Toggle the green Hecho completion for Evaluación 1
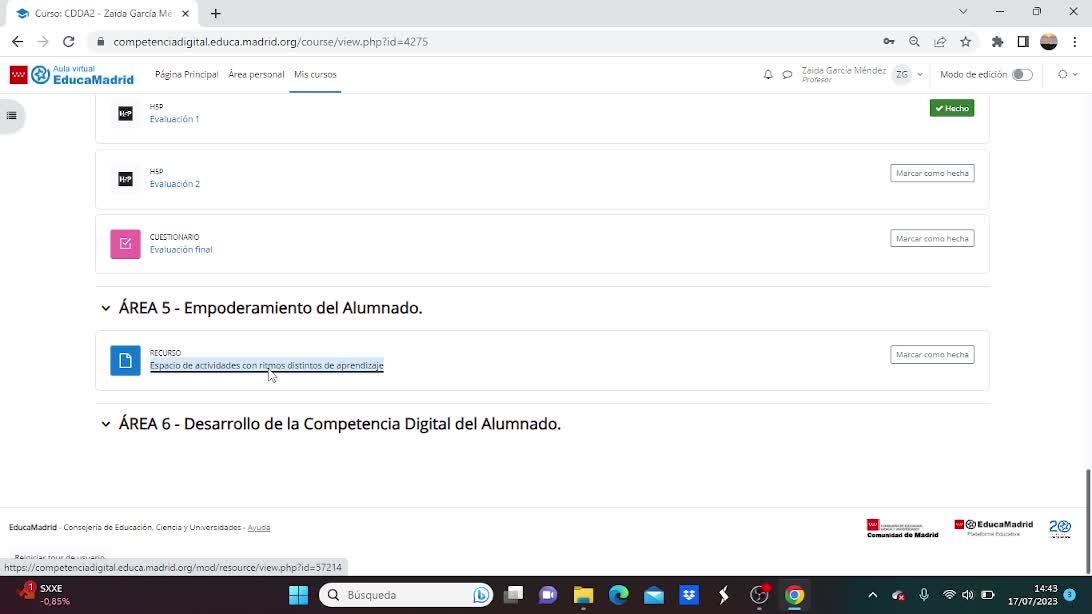The width and height of the screenshot is (1092, 614). (x=951, y=108)
